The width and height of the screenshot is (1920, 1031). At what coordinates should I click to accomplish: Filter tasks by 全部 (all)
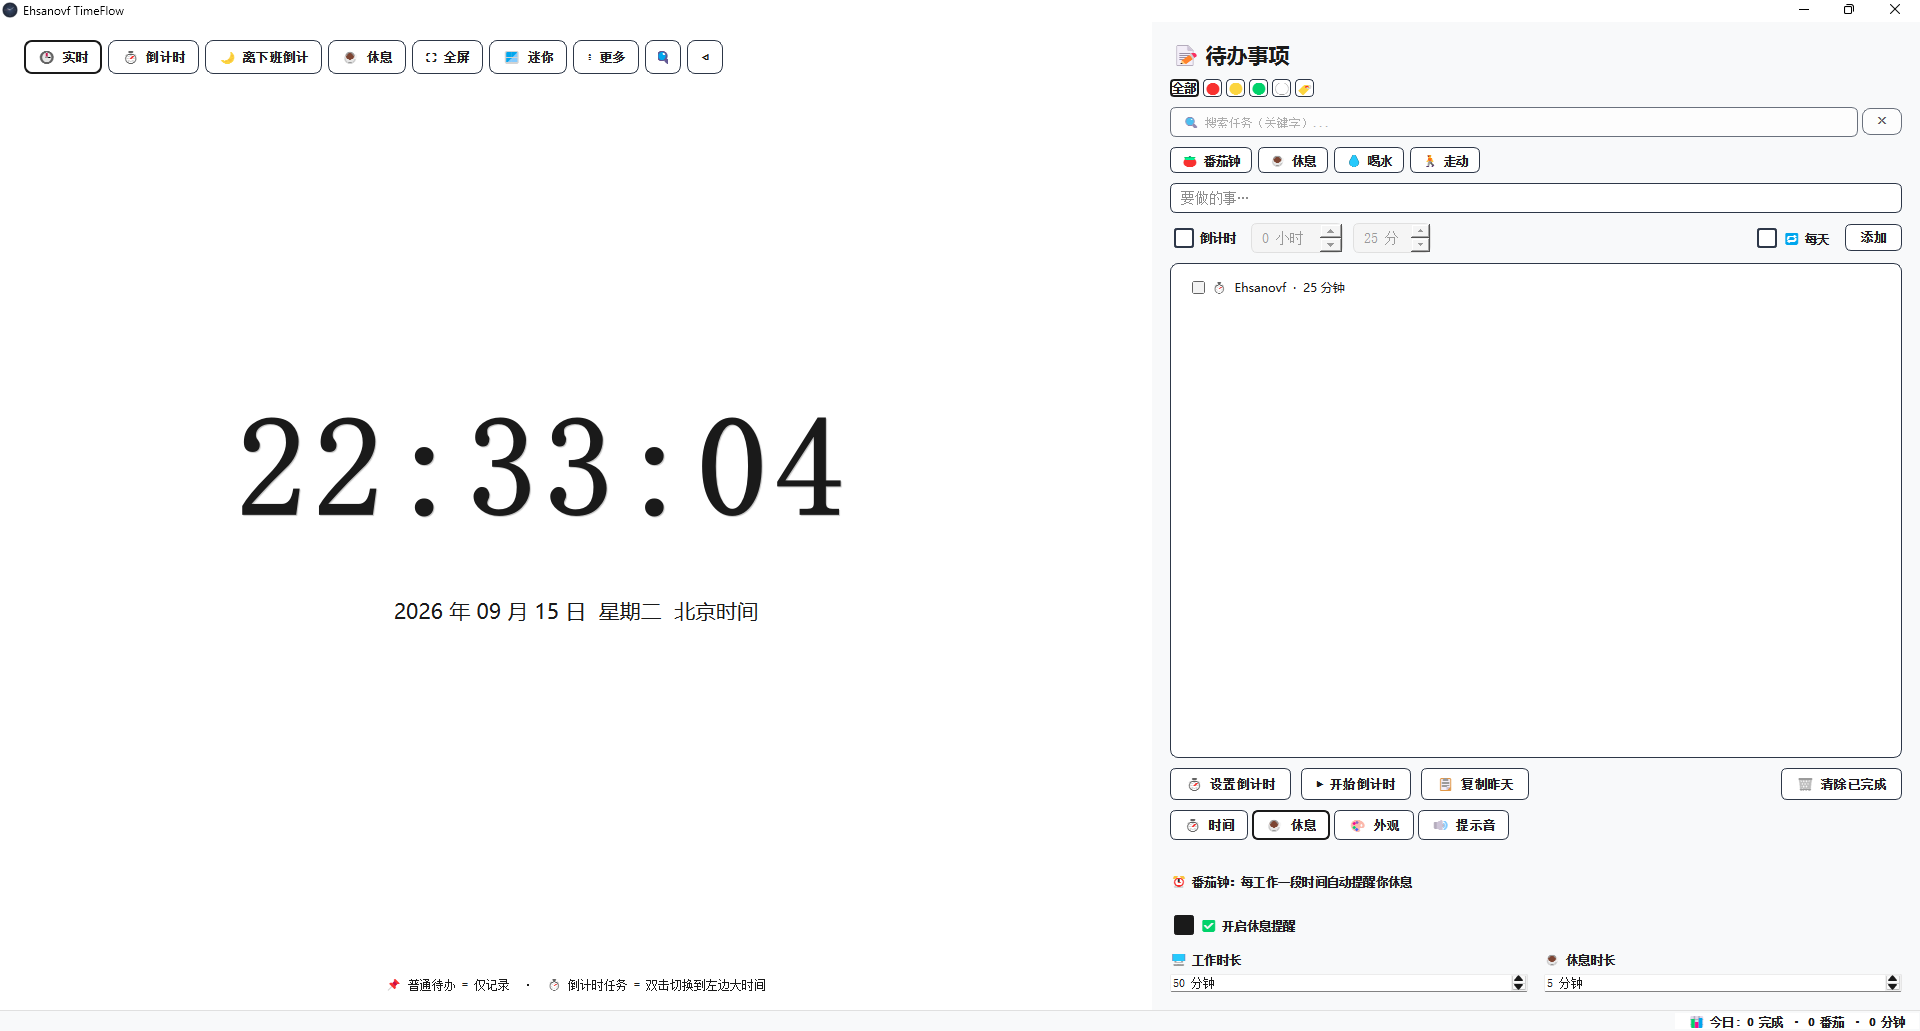coord(1184,88)
